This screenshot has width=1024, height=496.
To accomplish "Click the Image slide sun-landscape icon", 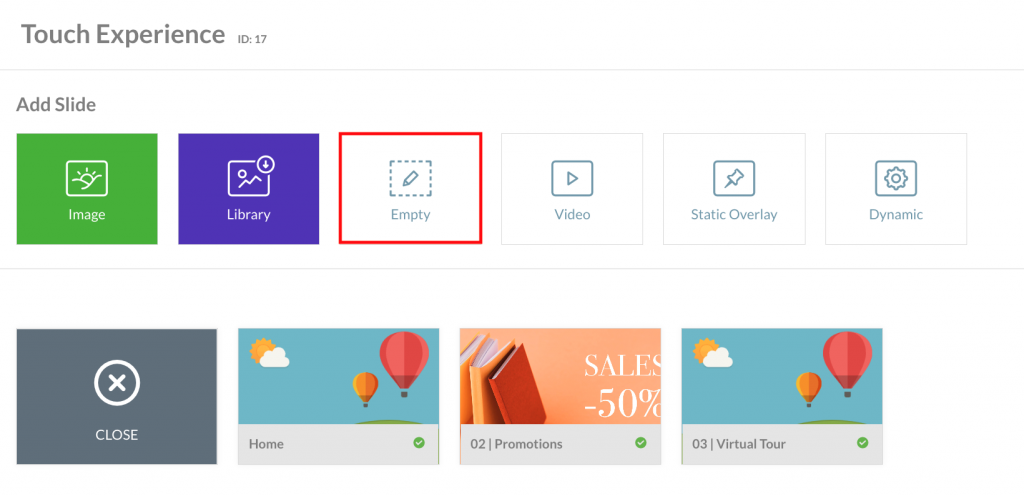I will pyautogui.click(x=87, y=178).
